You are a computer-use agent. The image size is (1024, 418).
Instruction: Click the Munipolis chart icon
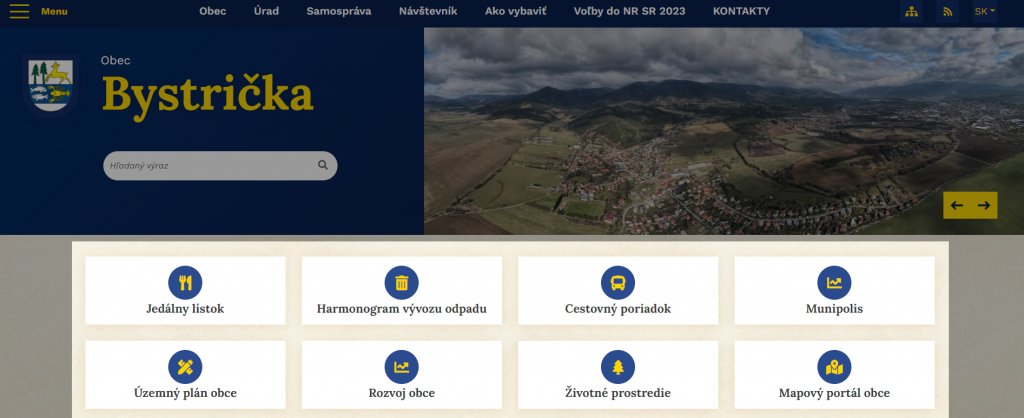pos(834,283)
